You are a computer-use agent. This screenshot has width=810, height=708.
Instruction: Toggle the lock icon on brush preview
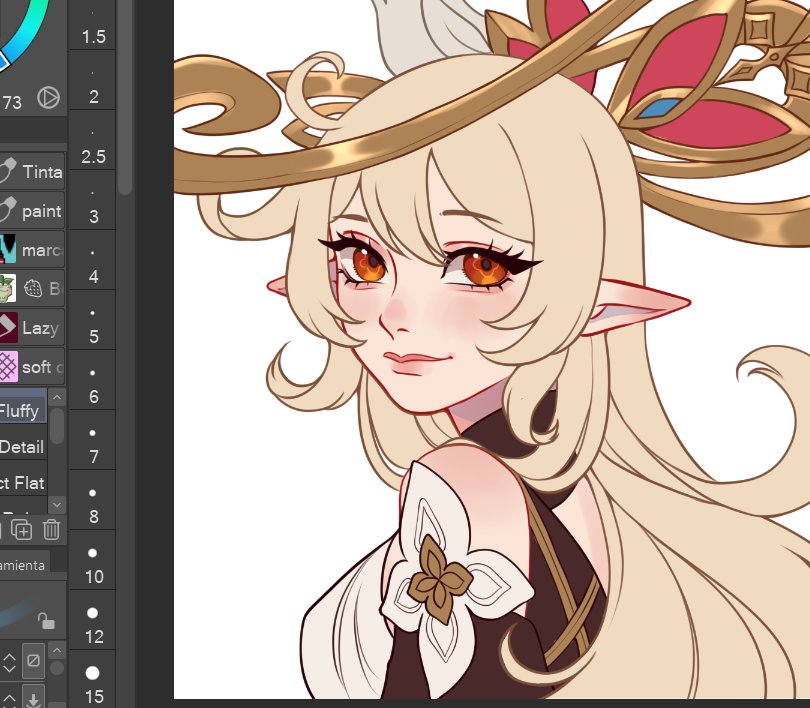coord(46,621)
